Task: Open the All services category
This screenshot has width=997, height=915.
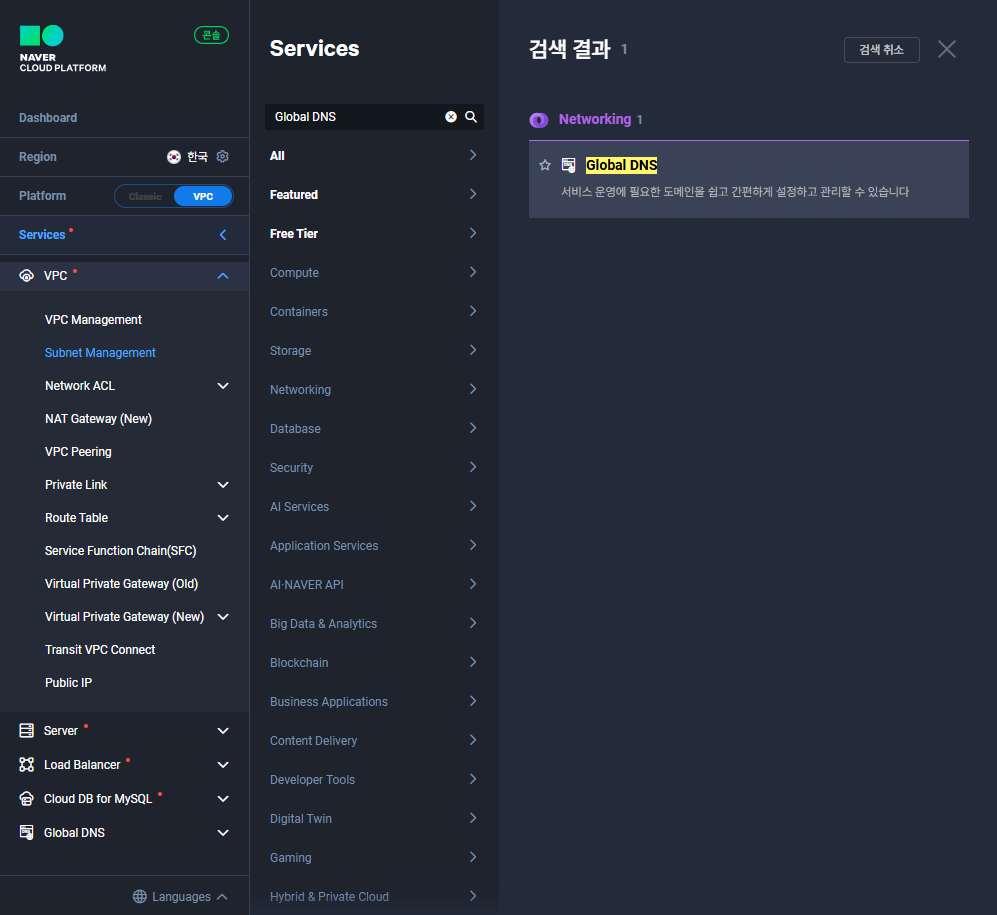Action: [x=374, y=156]
